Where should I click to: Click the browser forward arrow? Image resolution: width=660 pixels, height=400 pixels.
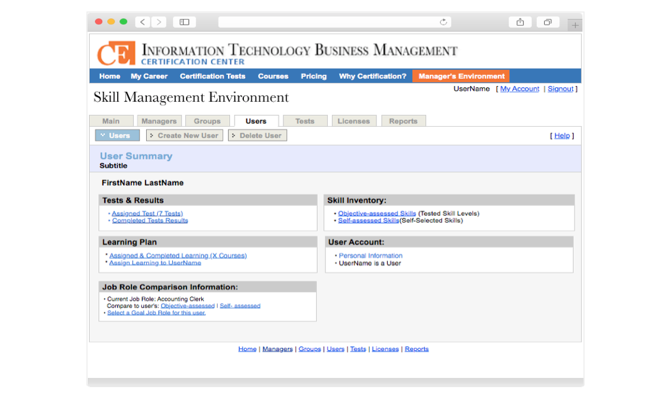coord(158,22)
